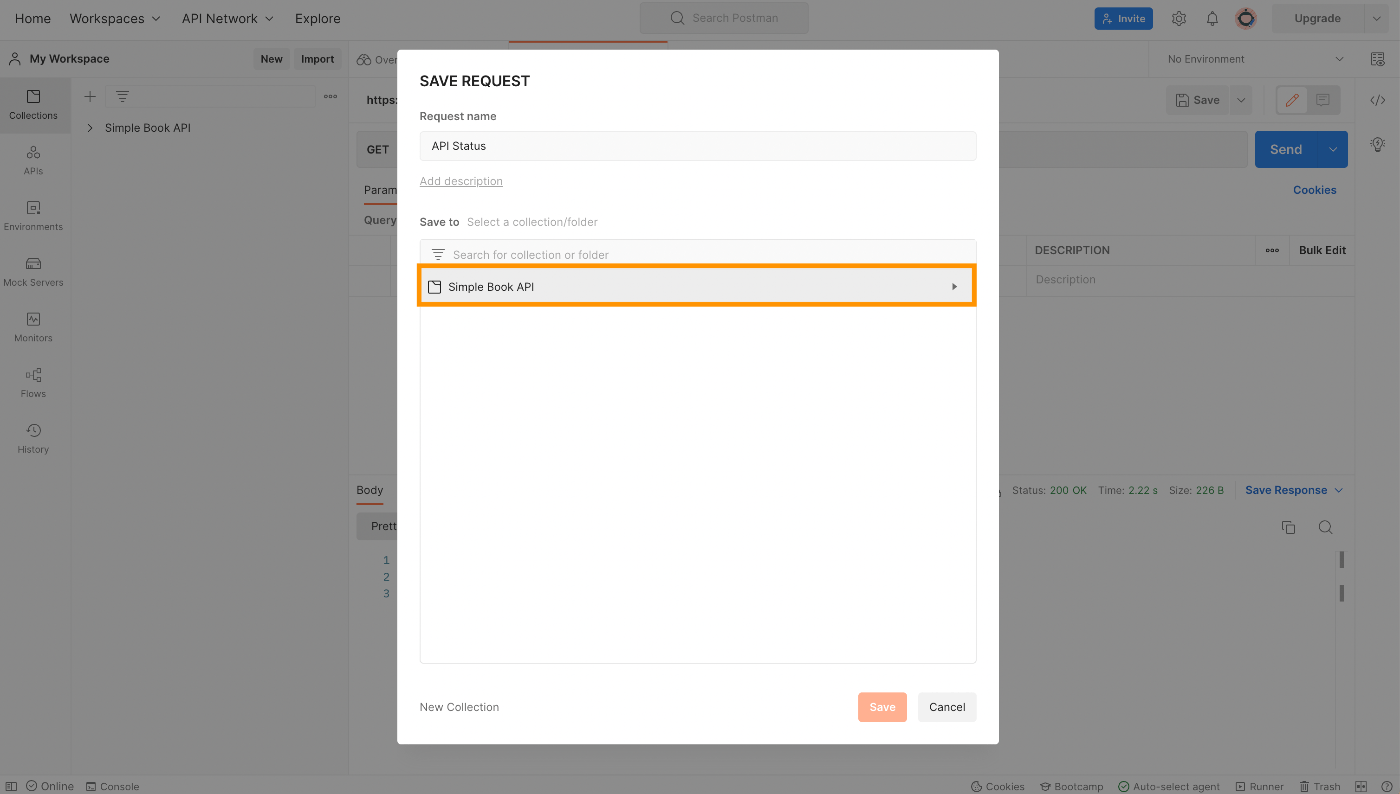Open the Monitors sidebar section
1400x794 pixels.
33,327
